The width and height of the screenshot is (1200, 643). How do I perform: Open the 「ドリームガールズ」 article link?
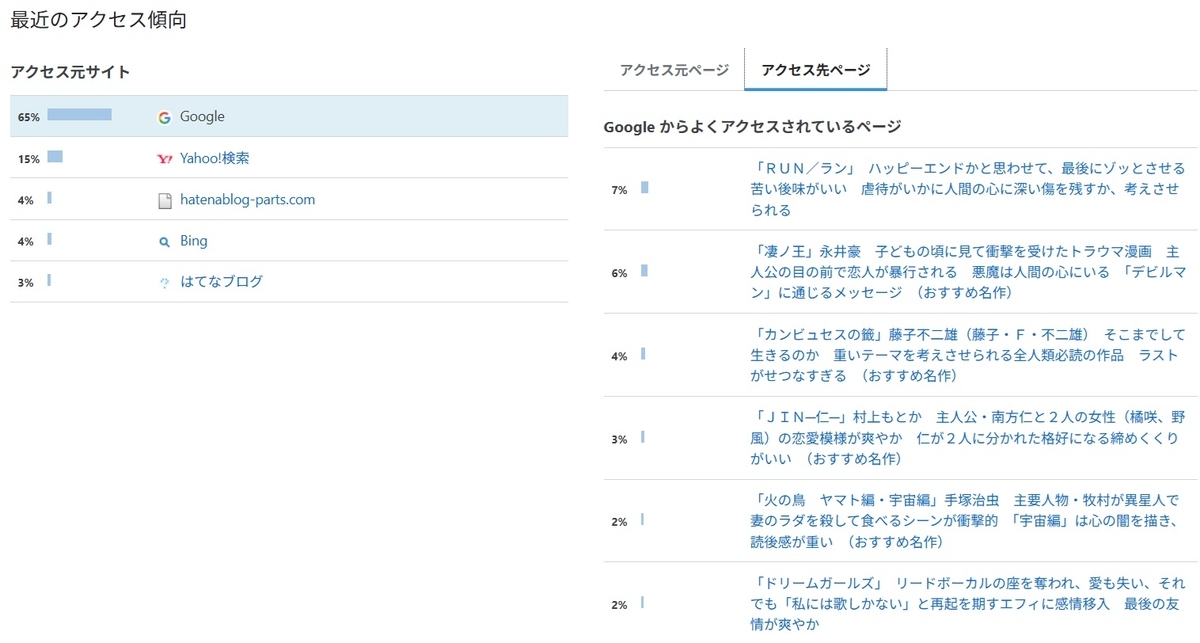967,604
